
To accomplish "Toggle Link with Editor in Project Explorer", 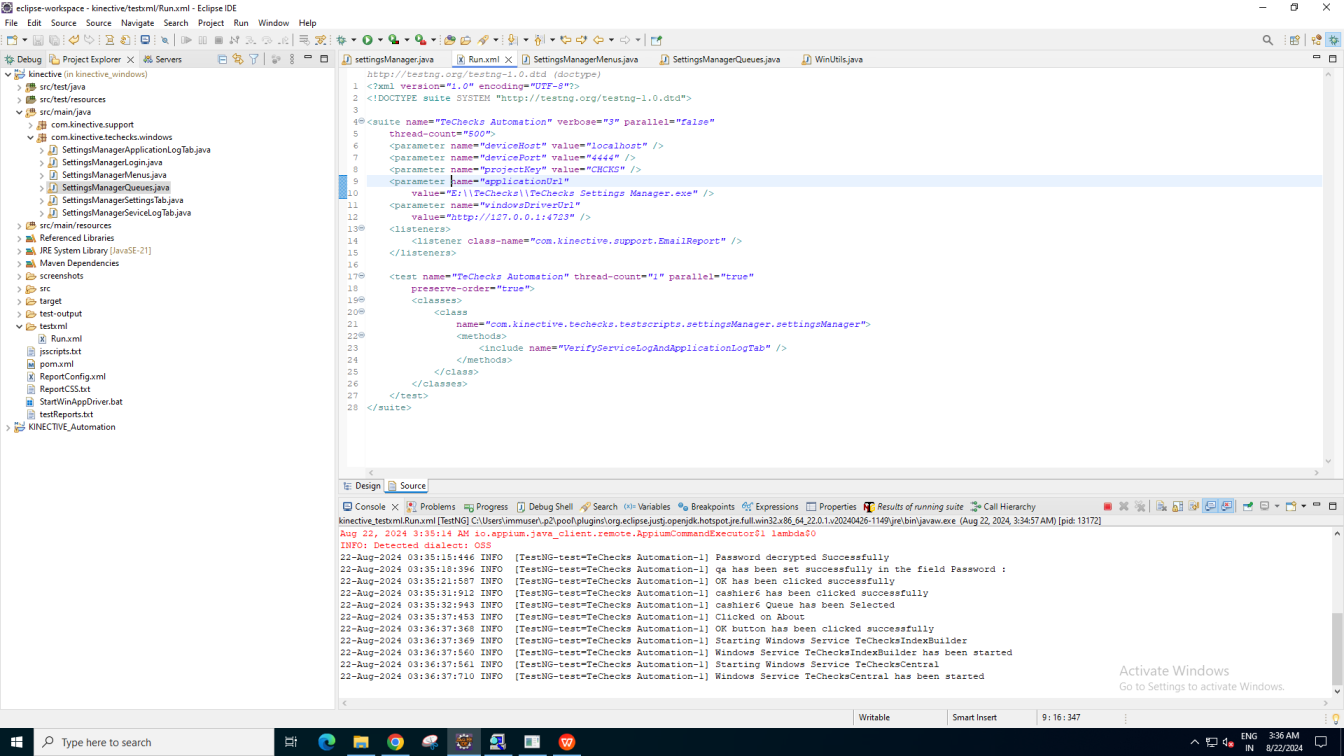I will tap(238, 60).
